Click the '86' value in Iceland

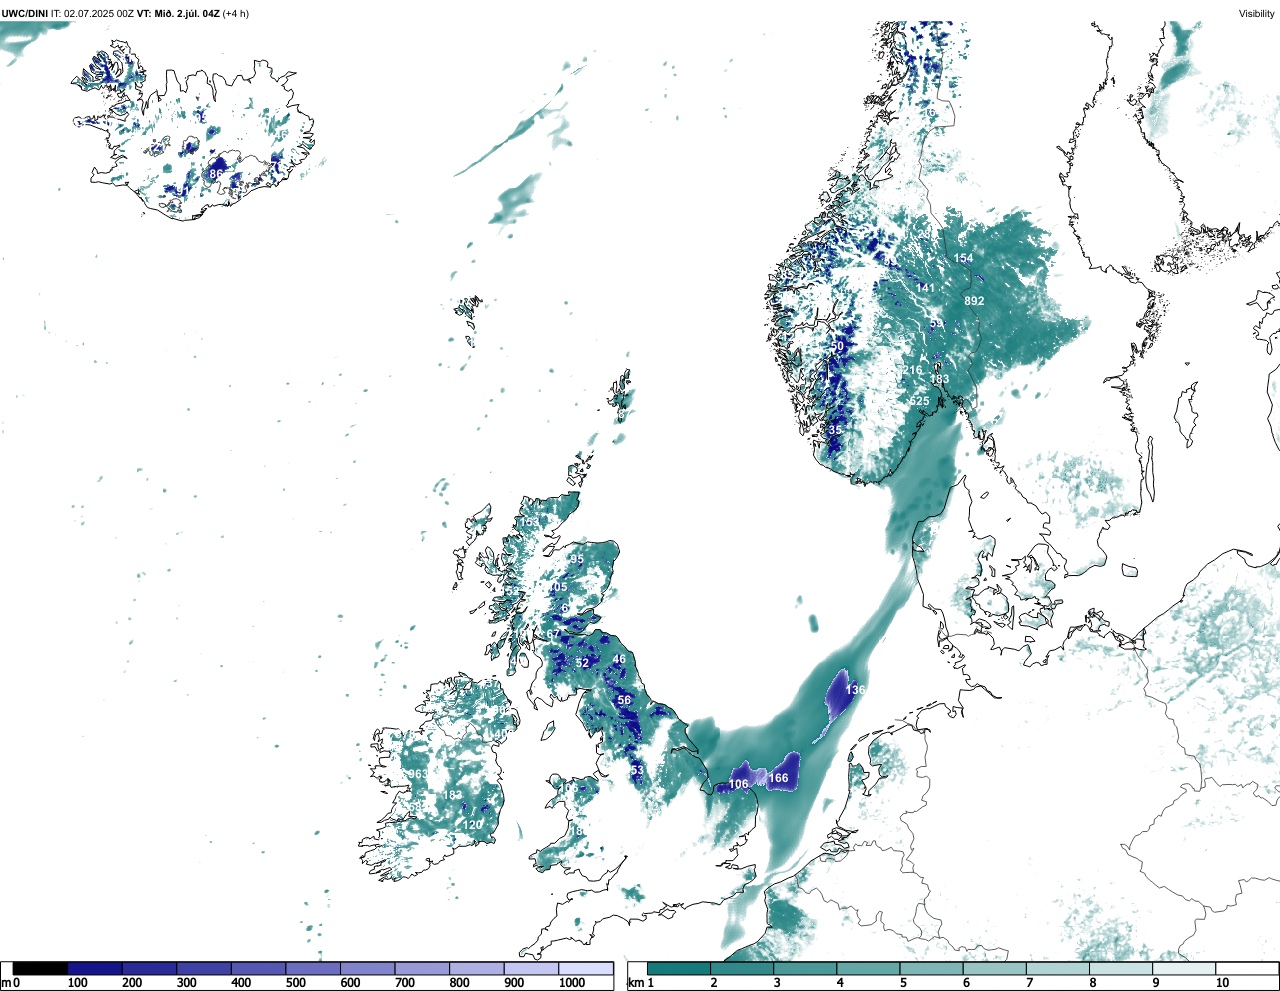click(x=216, y=174)
